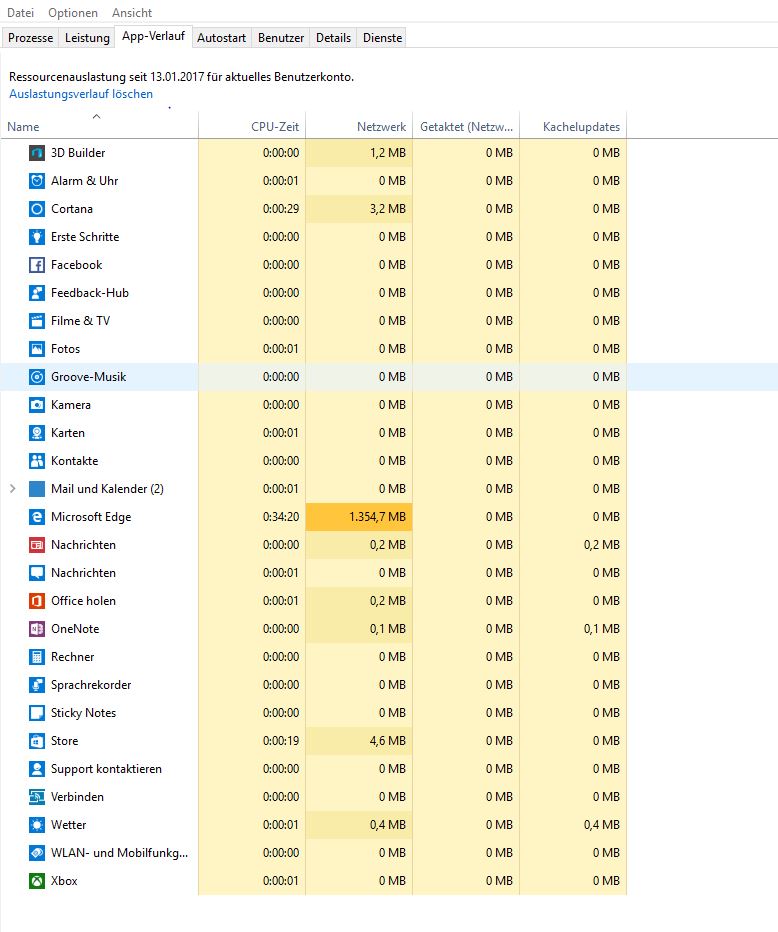
Task: Select the App-Verlauf tab
Action: (x=153, y=36)
